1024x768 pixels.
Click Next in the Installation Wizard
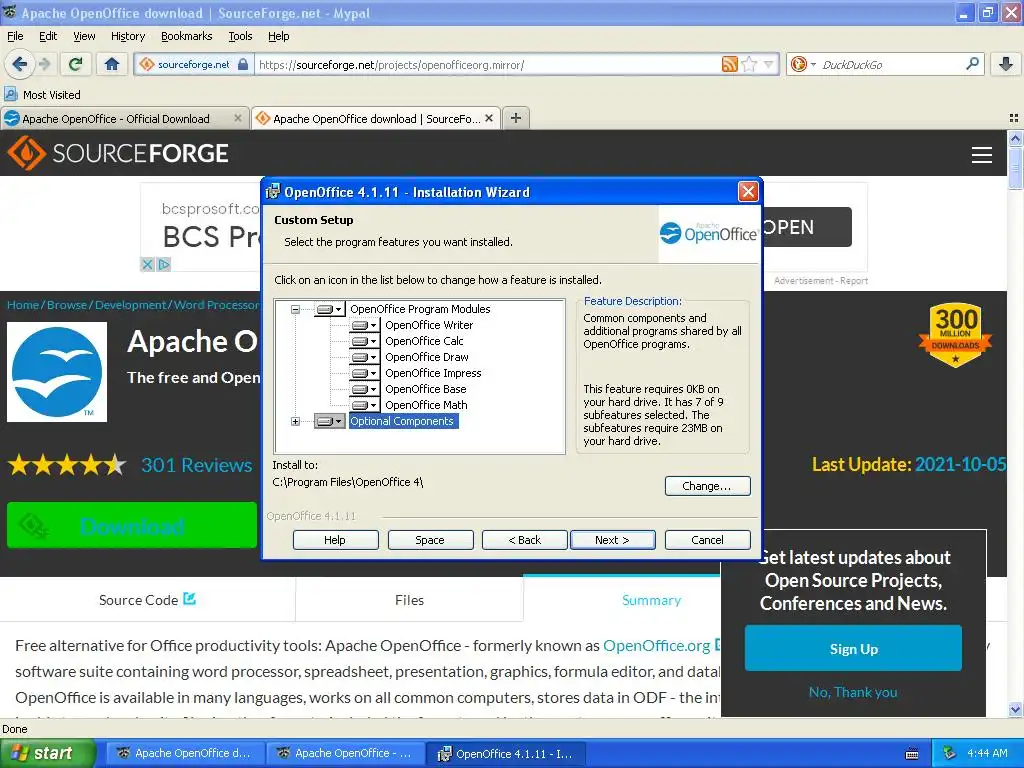click(612, 540)
